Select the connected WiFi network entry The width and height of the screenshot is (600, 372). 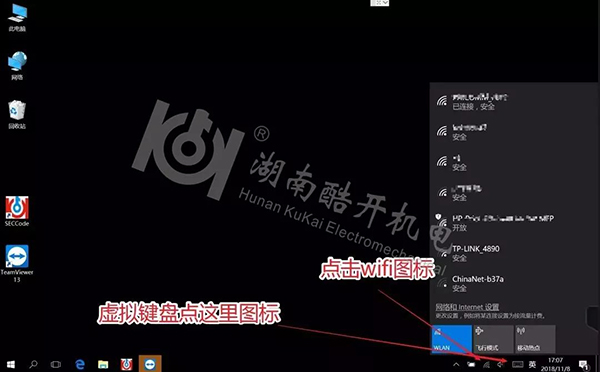coord(514,101)
